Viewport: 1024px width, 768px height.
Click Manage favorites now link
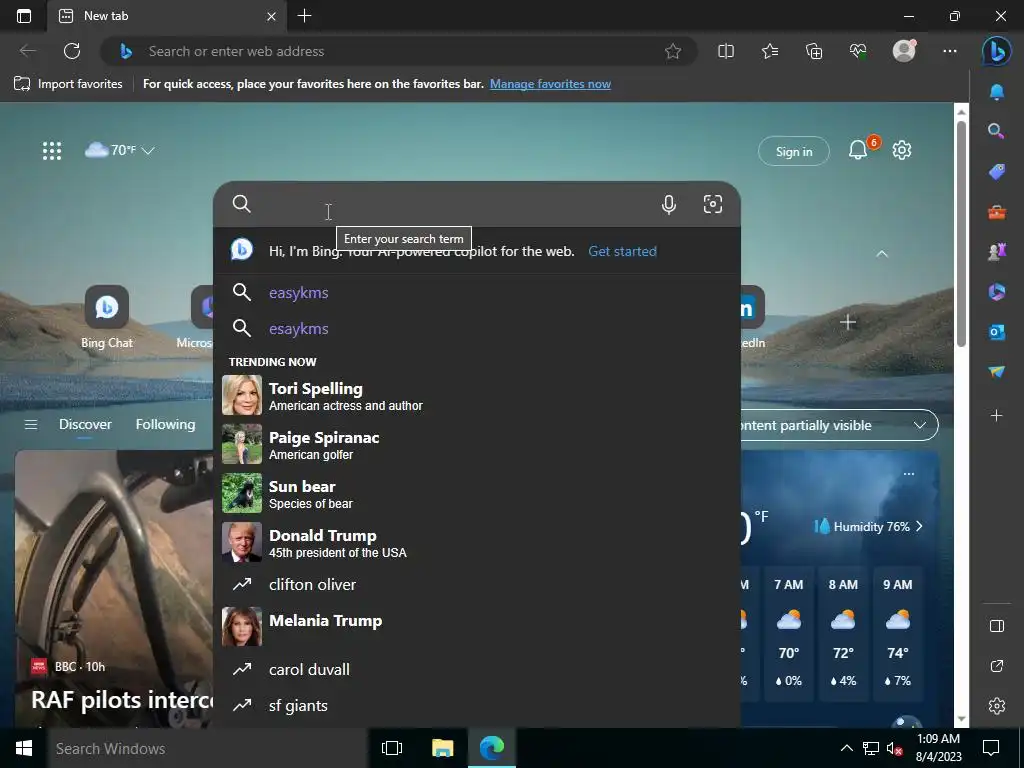(x=551, y=84)
